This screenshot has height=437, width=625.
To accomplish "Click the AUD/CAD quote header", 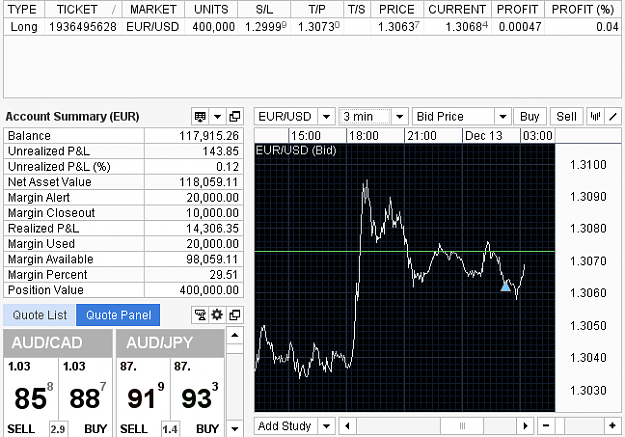I will tap(58, 343).
